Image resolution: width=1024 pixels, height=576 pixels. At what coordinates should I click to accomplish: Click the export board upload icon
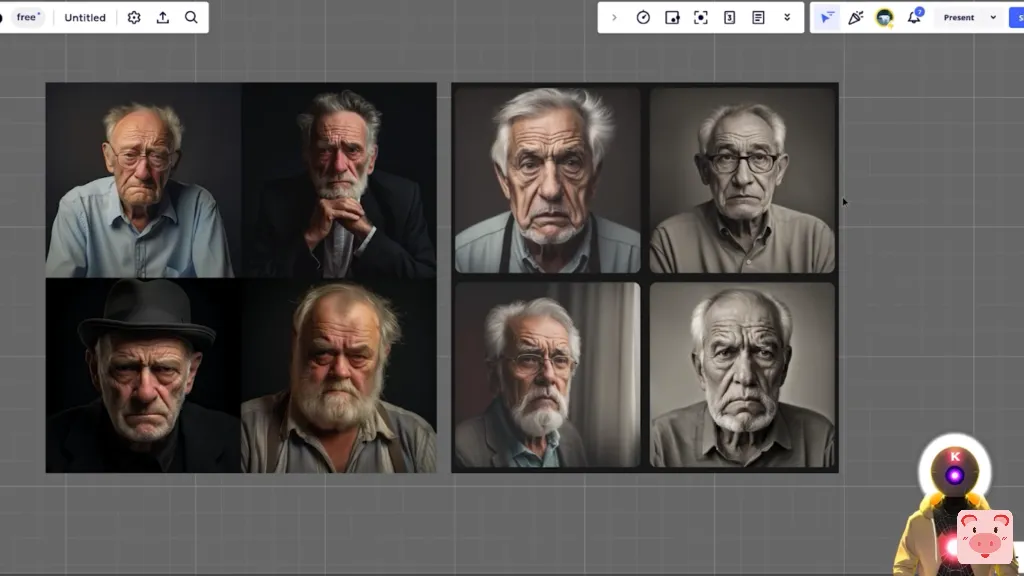click(163, 18)
